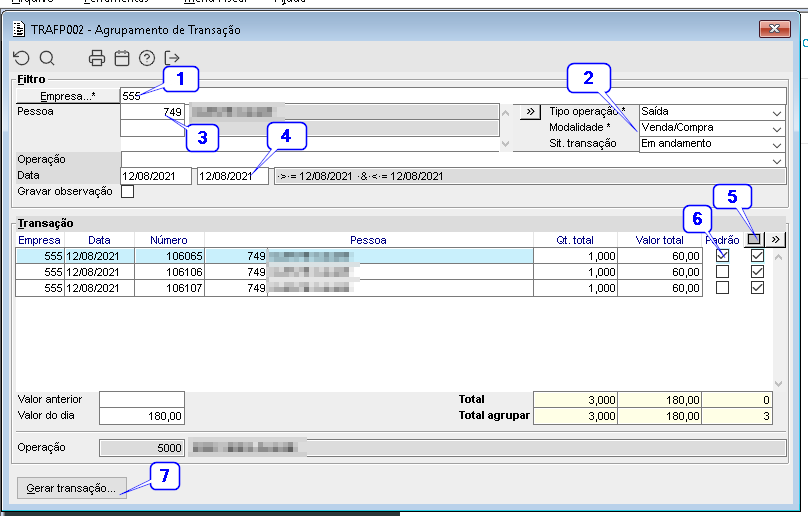808x516 pixels.
Task: Click the start date field 12/08/2021
Action: click(x=156, y=176)
